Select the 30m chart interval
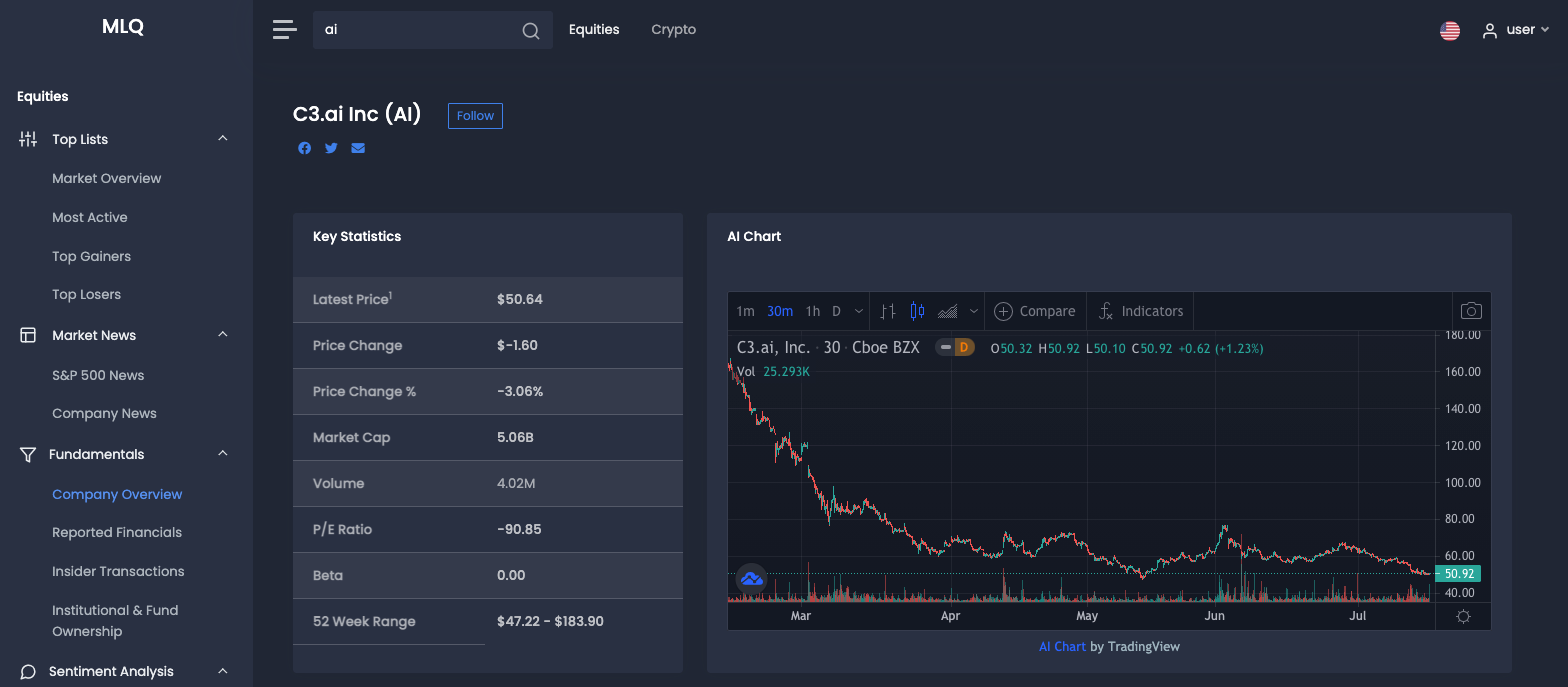 780,311
